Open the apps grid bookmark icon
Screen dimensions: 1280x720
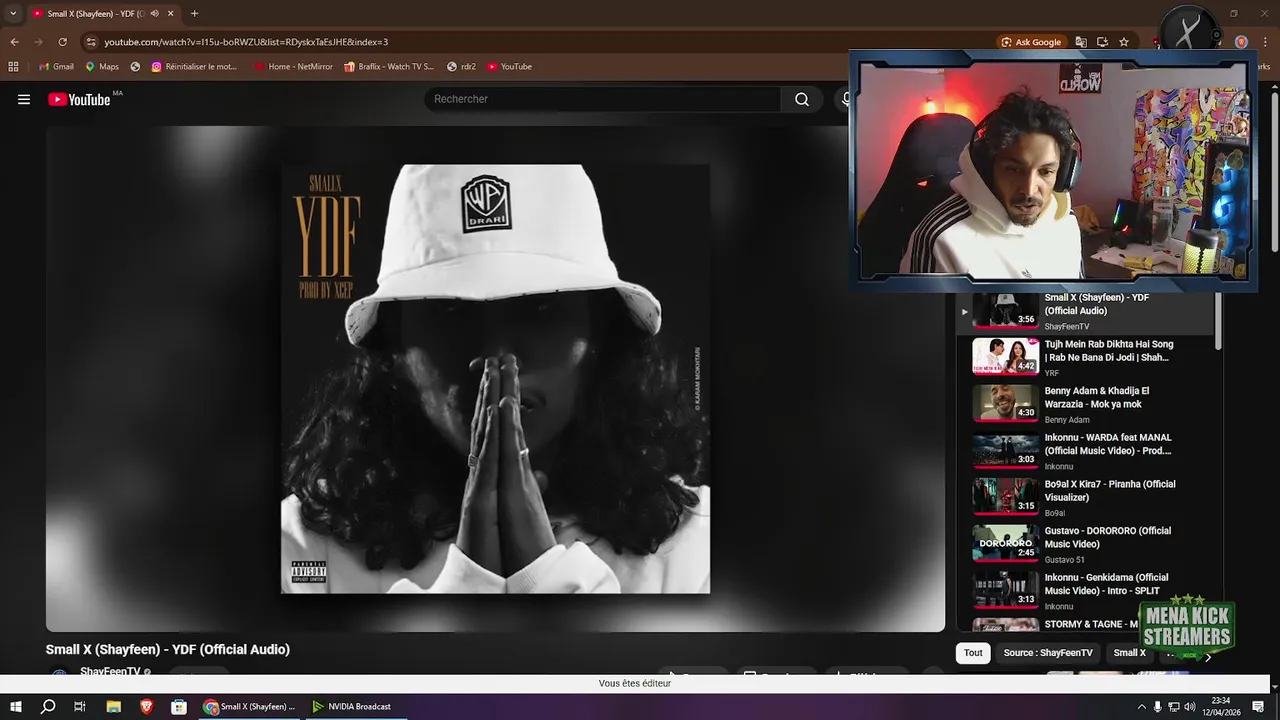[13, 67]
